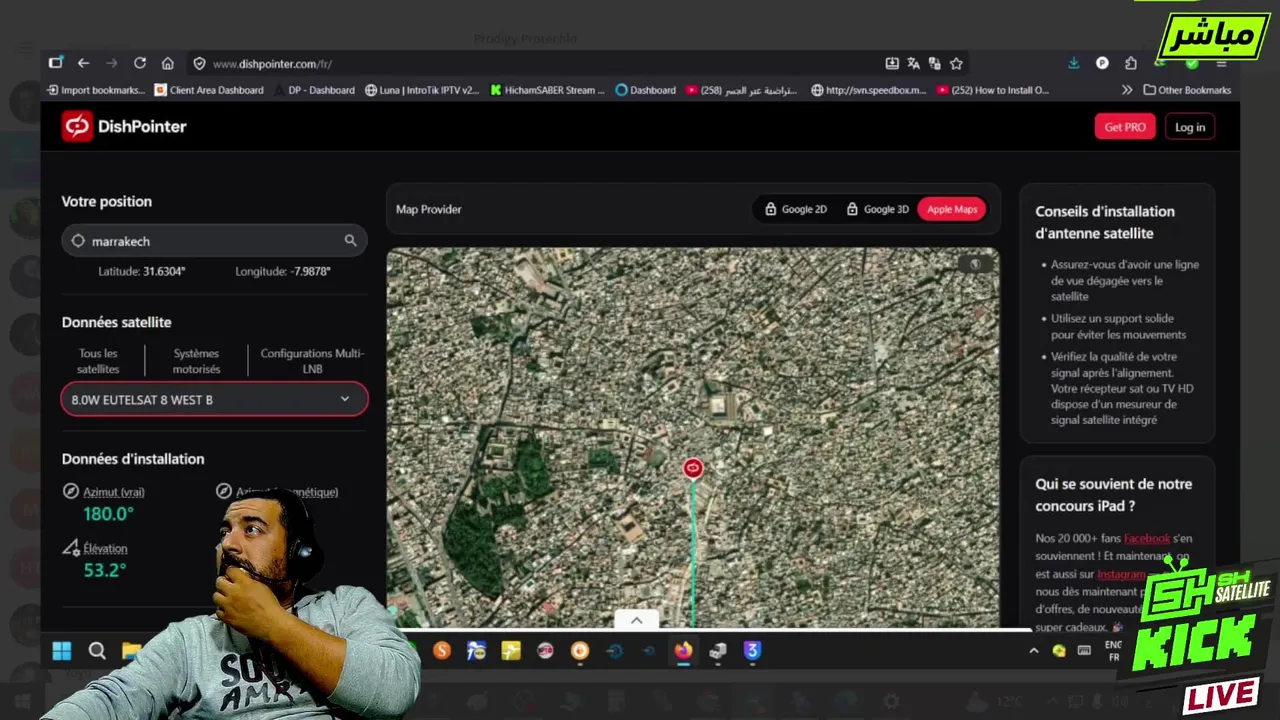Open Luna IntroTik IPTV bookmark
Viewport: 1280px width, 720px height.
coord(422,90)
